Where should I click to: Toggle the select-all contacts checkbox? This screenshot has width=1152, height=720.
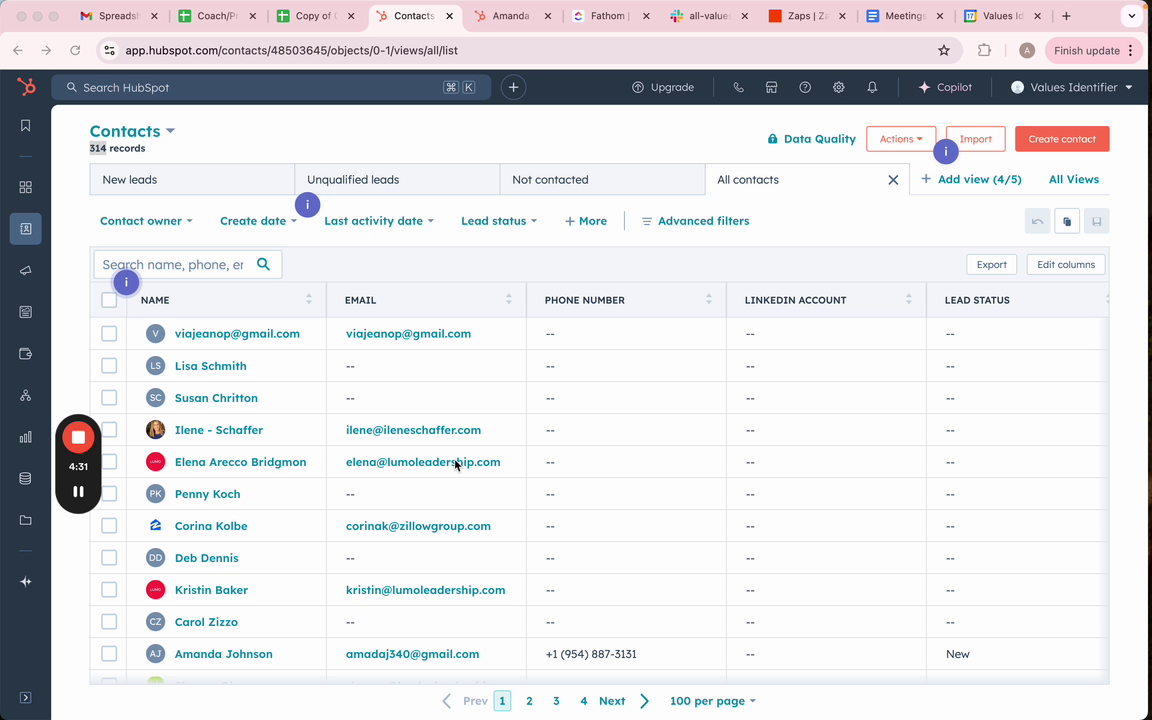[109, 300]
